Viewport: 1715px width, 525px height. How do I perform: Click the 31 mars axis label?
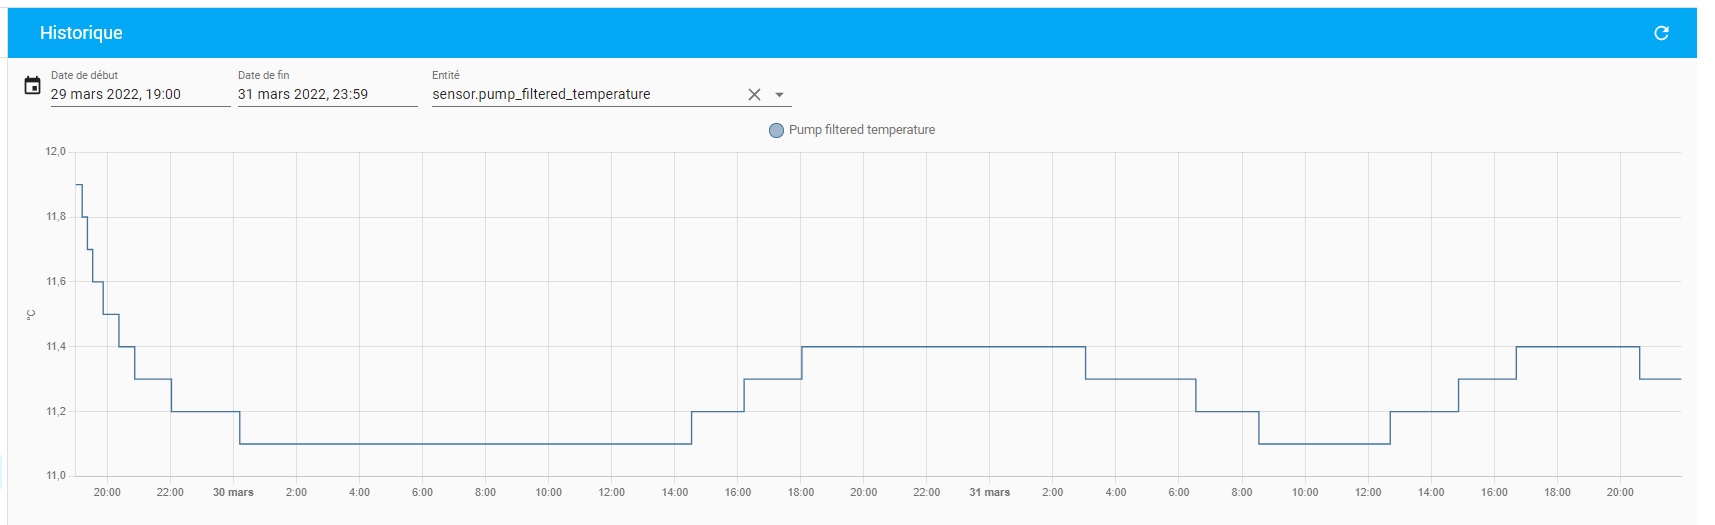click(989, 492)
